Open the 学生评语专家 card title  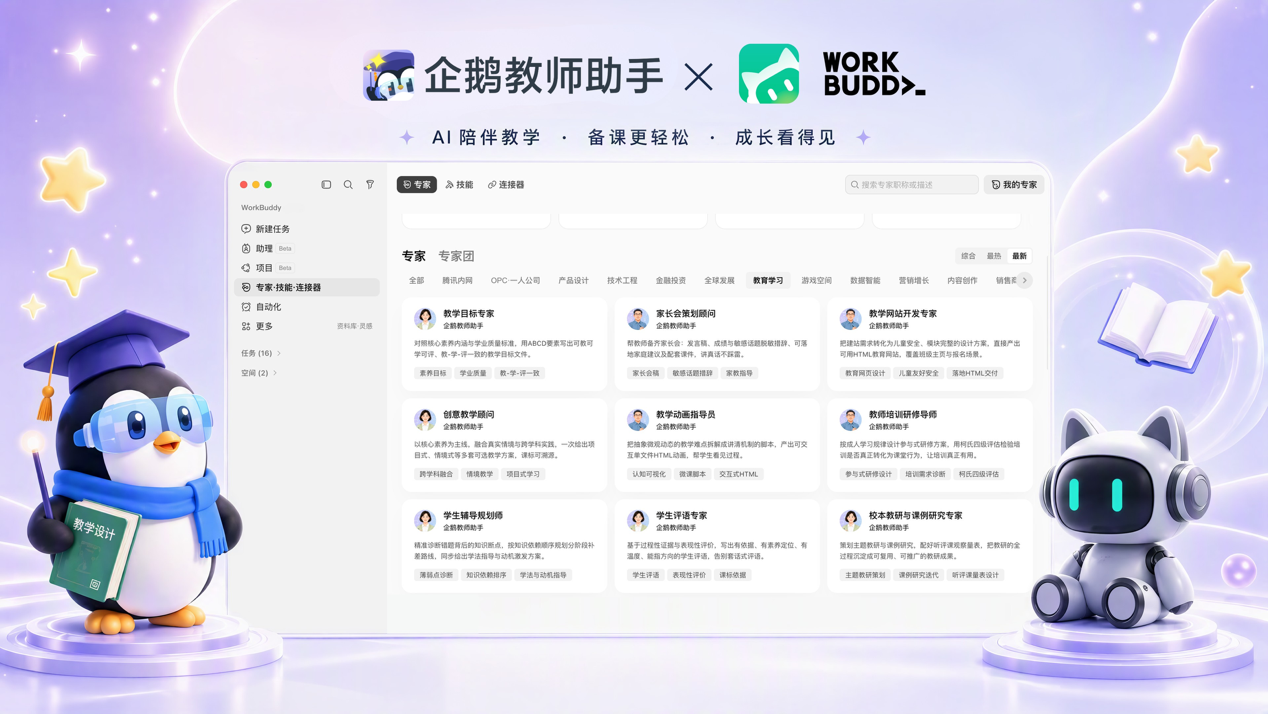(682, 516)
